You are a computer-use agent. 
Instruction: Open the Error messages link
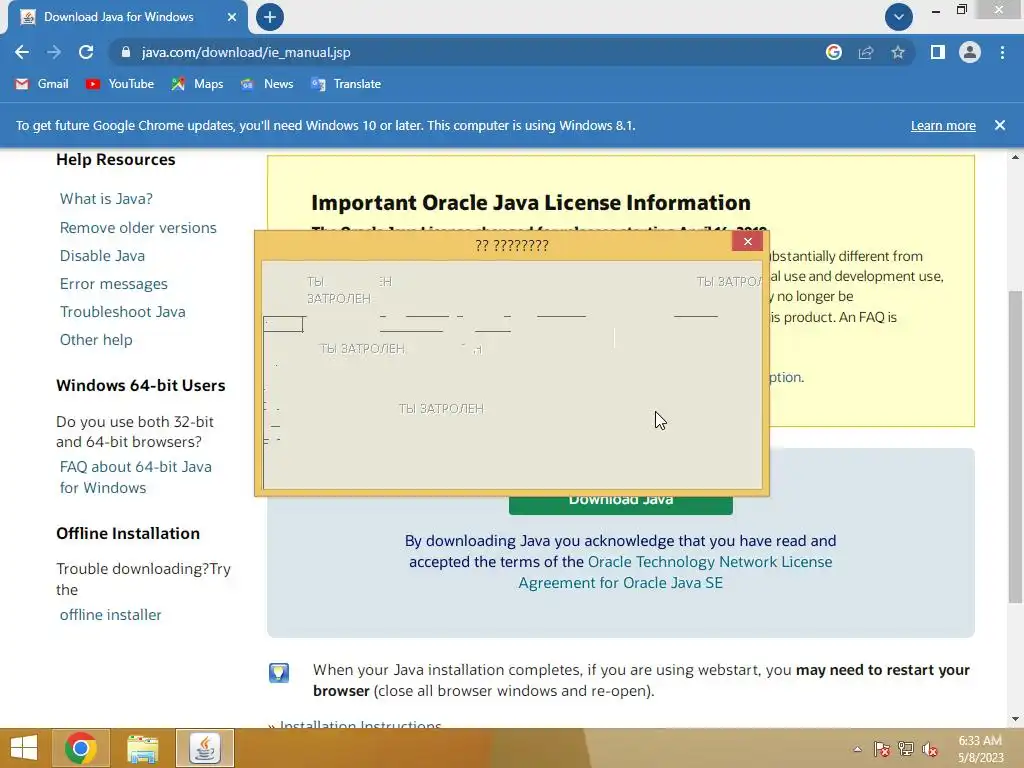click(x=114, y=283)
